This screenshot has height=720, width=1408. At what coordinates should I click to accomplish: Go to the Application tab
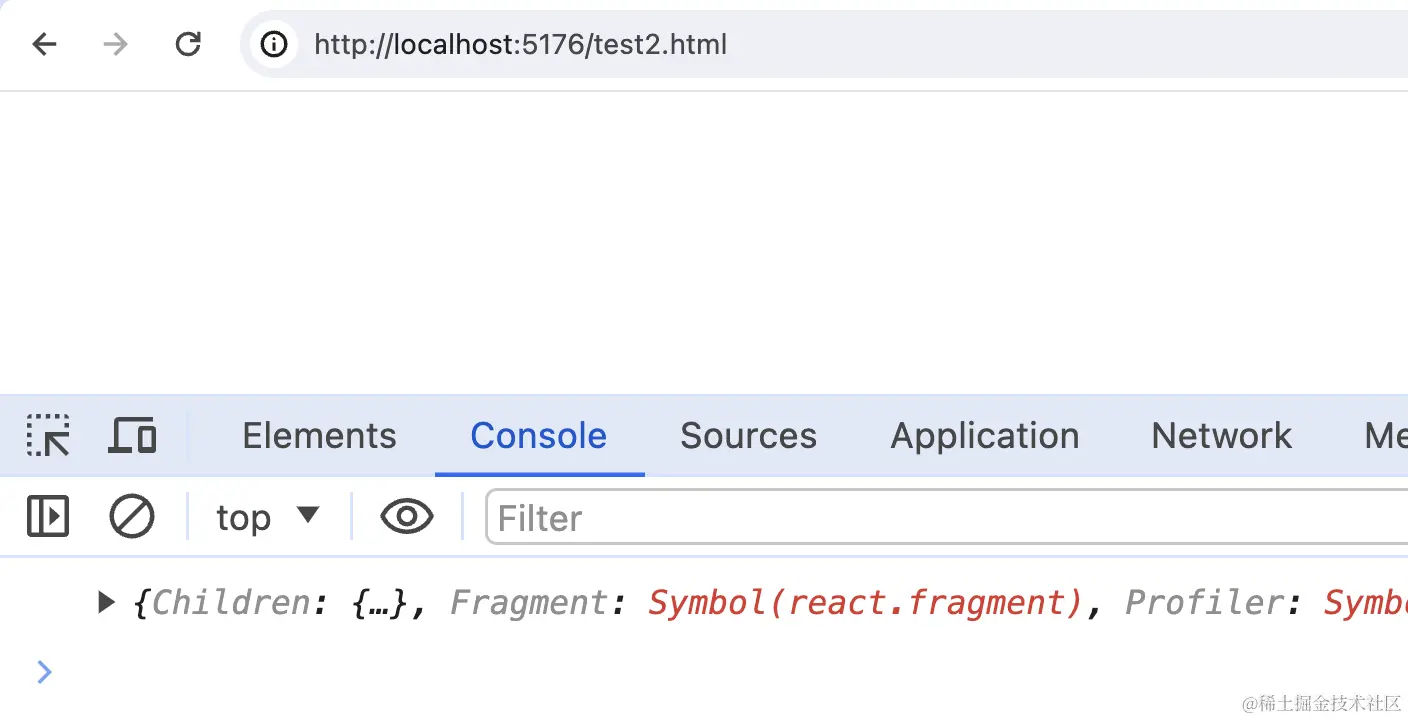[x=984, y=436]
